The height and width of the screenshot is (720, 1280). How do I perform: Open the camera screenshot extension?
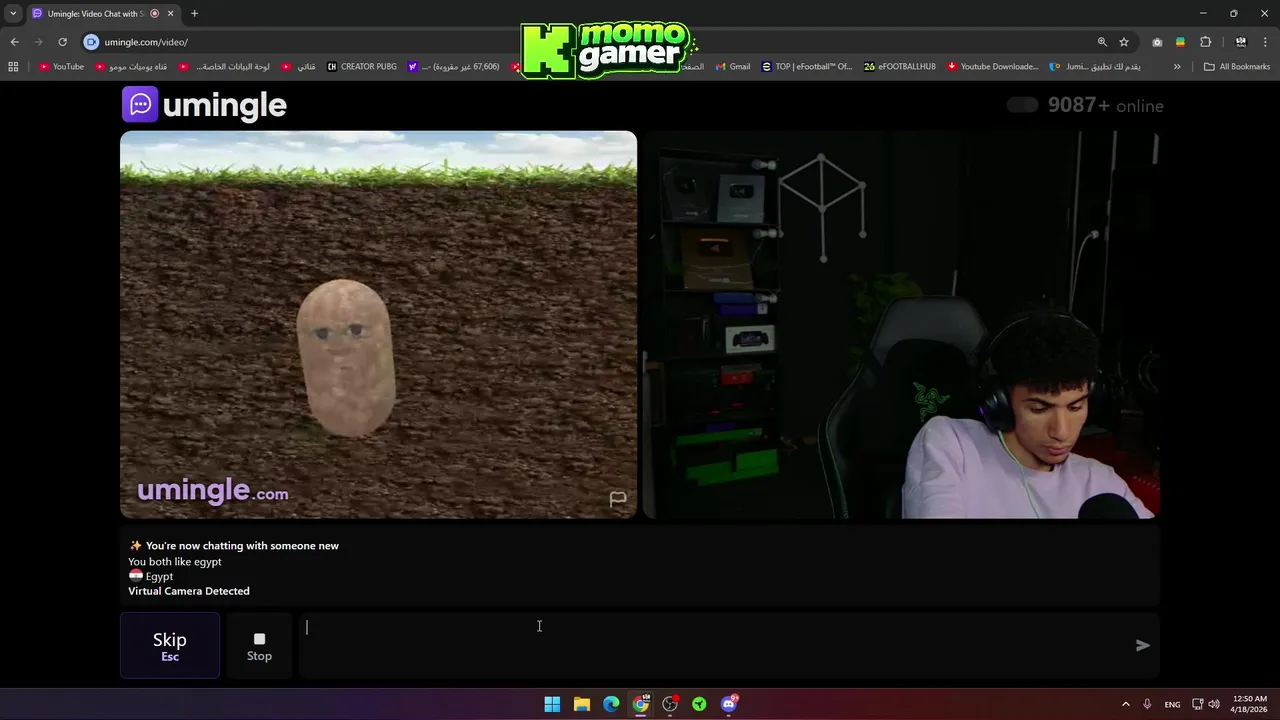point(1157,42)
